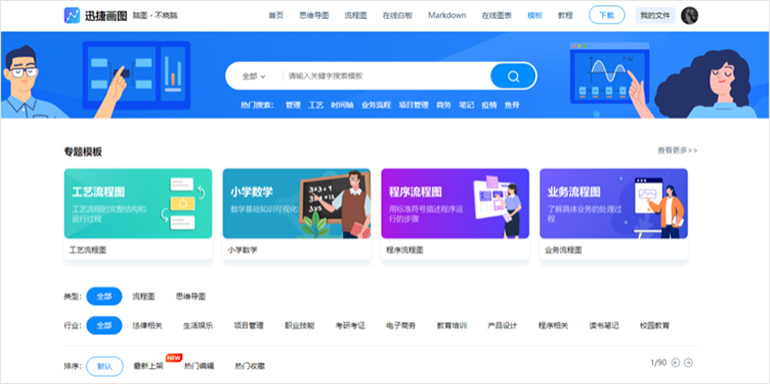Click hot search keyword 工艺
Image resolution: width=770 pixels, height=384 pixels.
(316, 105)
